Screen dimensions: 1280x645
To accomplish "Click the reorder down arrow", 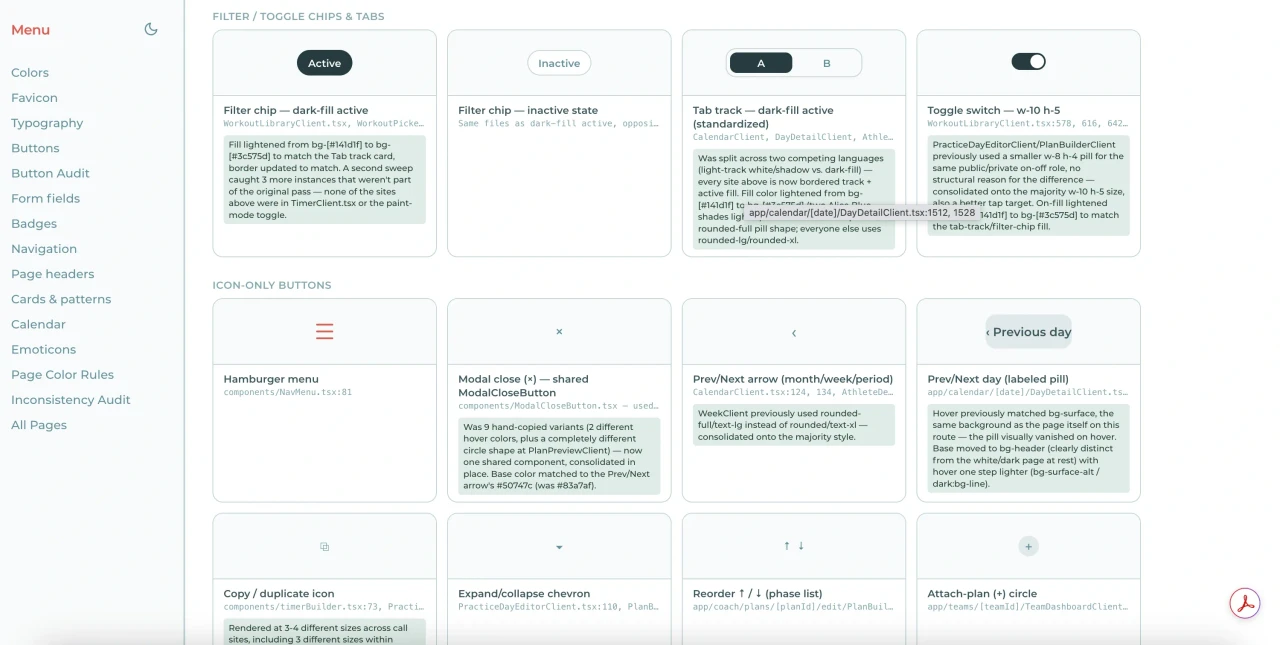I will [801, 546].
